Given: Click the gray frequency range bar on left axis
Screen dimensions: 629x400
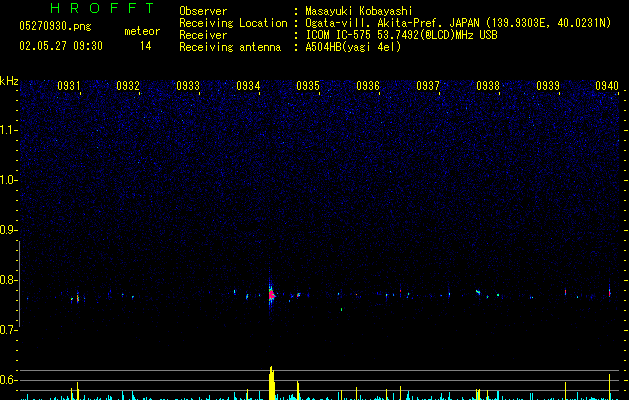Looking at the screenshot, I should coord(19,283).
